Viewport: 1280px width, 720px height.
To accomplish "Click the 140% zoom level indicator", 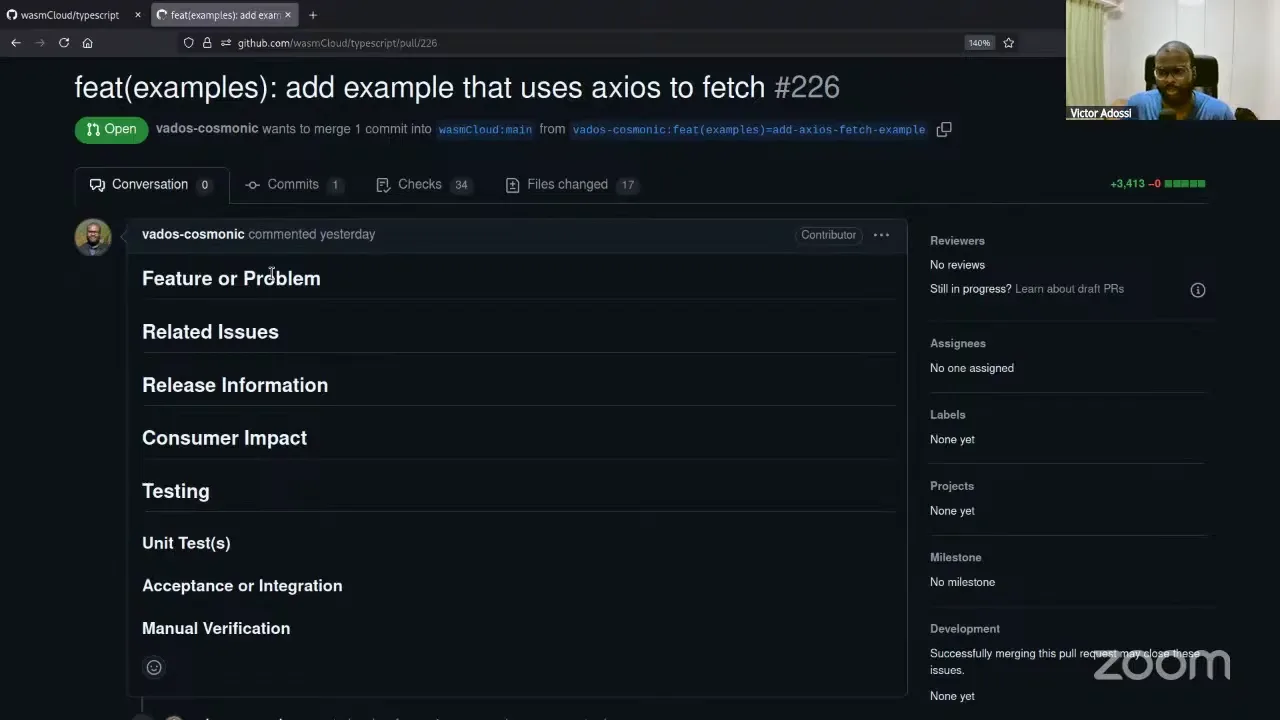I will [x=979, y=43].
